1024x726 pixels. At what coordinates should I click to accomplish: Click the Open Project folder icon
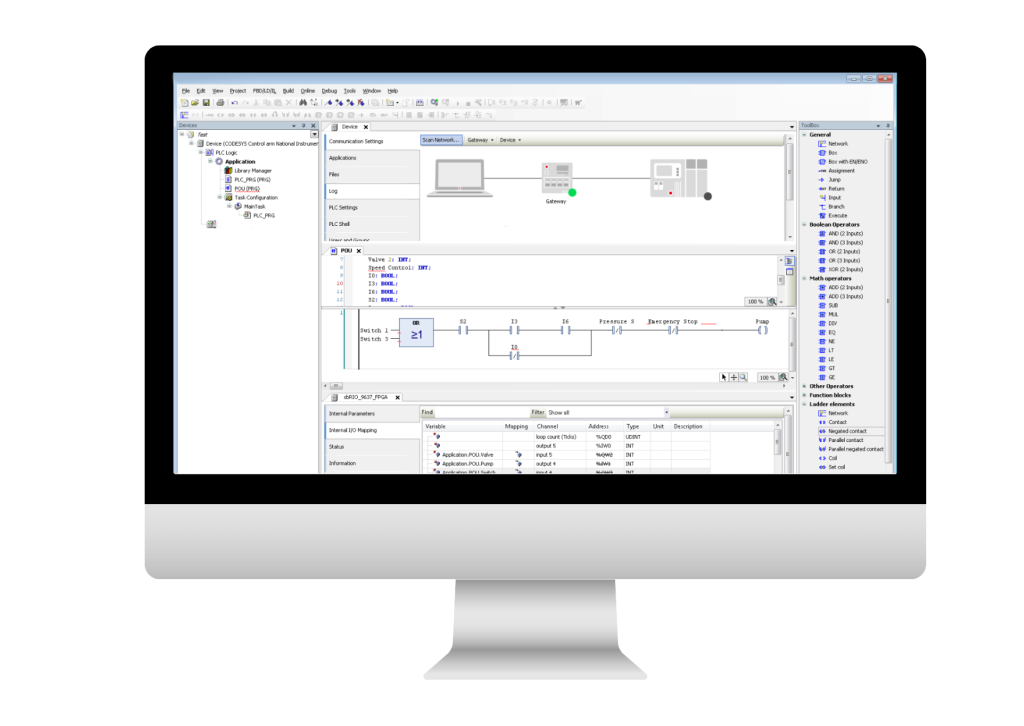point(195,103)
